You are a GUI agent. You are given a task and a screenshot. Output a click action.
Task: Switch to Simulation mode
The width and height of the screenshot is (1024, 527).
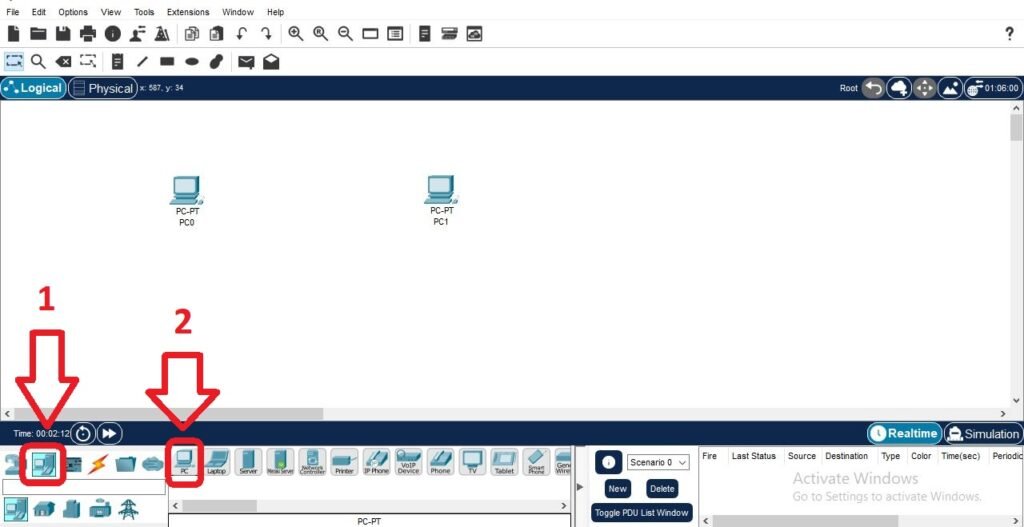[x=982, y=433]
